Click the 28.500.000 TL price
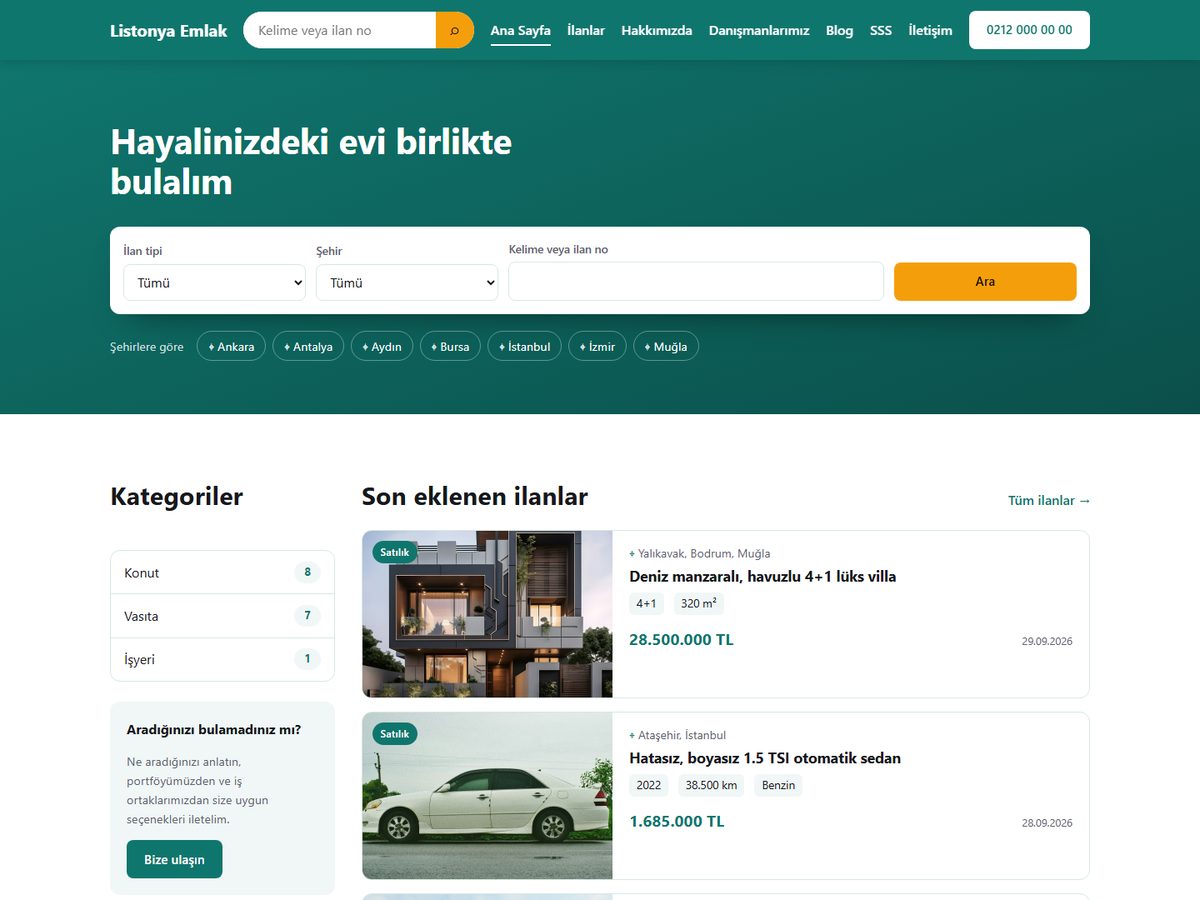Viewport: 1200px width, 900px height. pyautogui.click(x=681, y=639)
